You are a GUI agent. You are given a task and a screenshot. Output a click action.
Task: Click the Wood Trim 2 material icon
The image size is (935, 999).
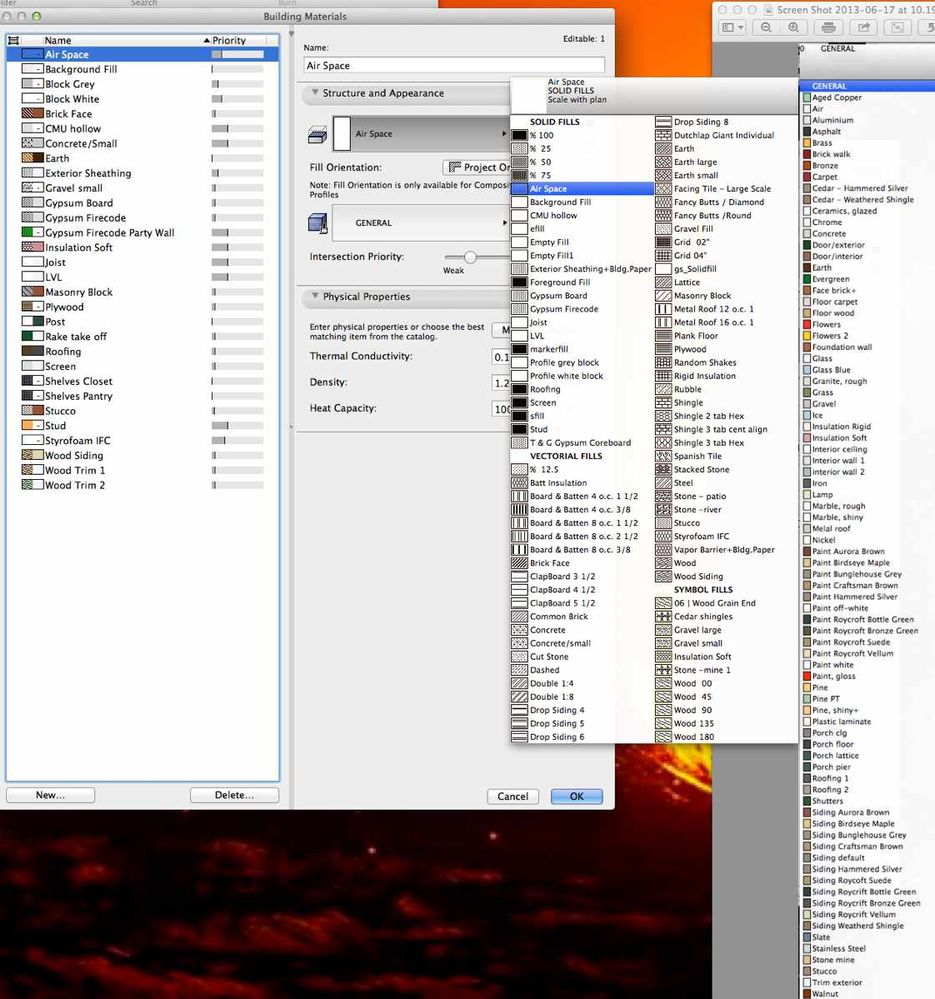32,485
